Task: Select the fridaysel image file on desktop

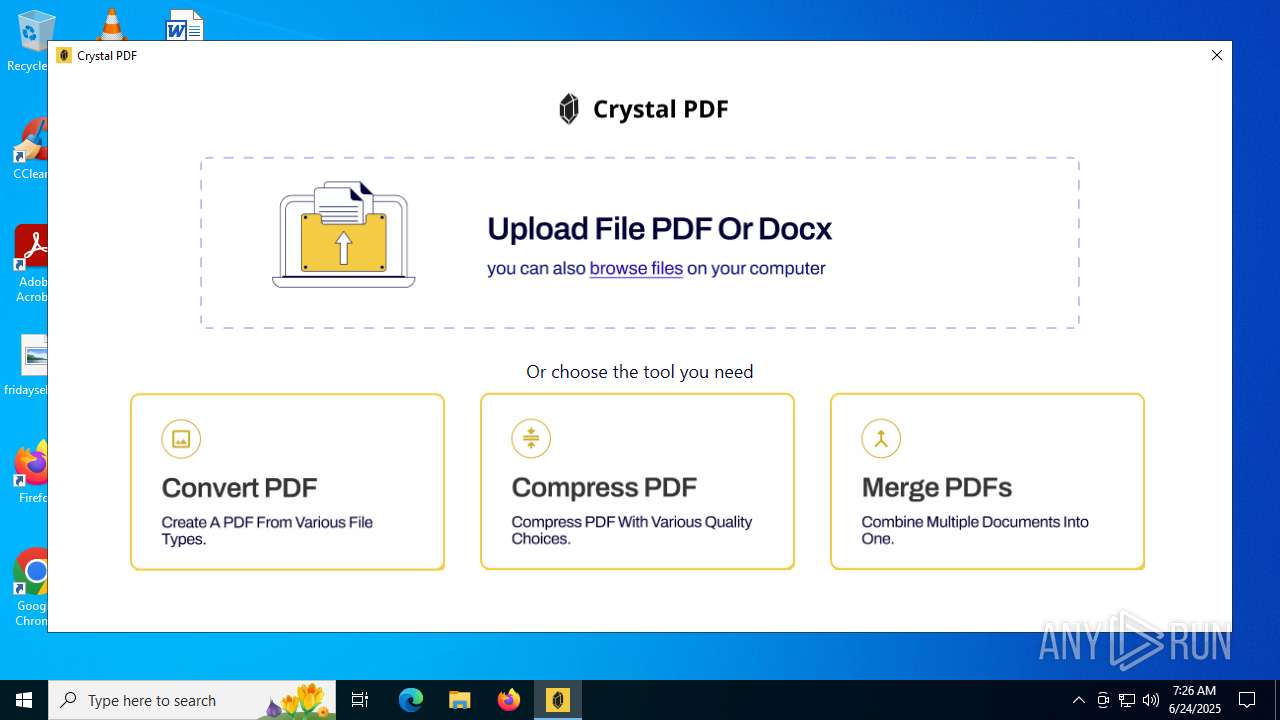Action: 28,366
